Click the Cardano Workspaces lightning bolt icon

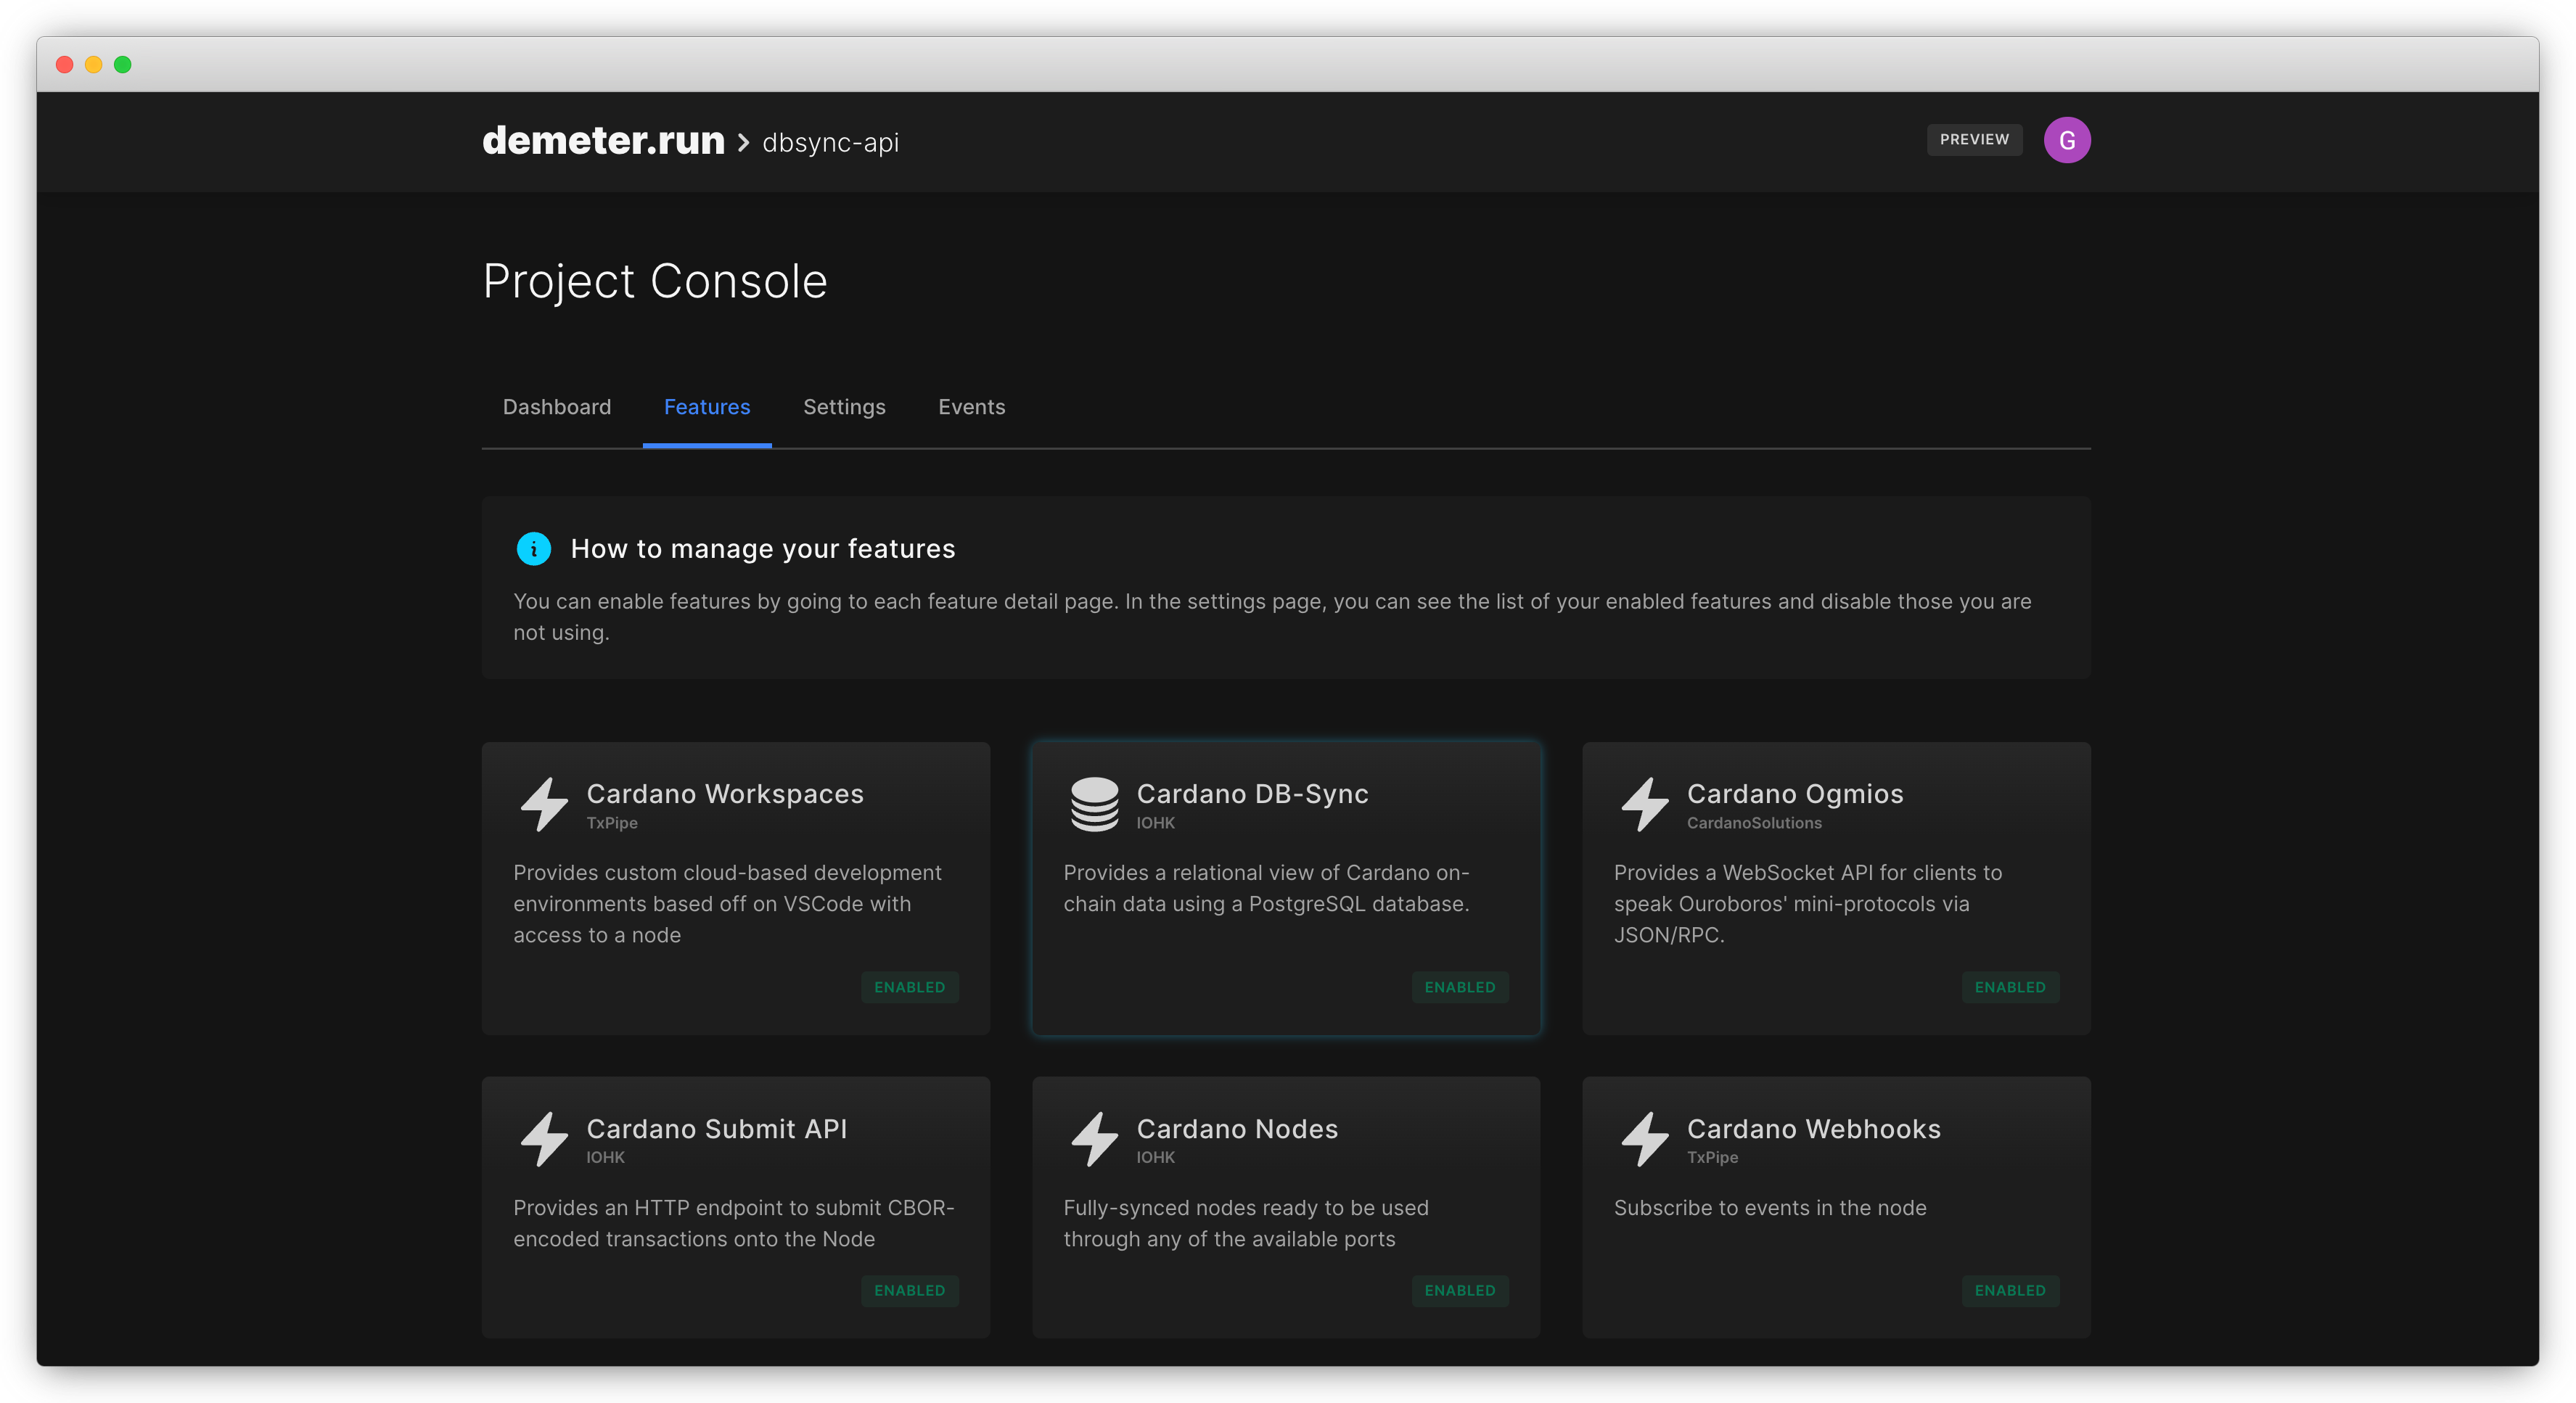[545, 804]
